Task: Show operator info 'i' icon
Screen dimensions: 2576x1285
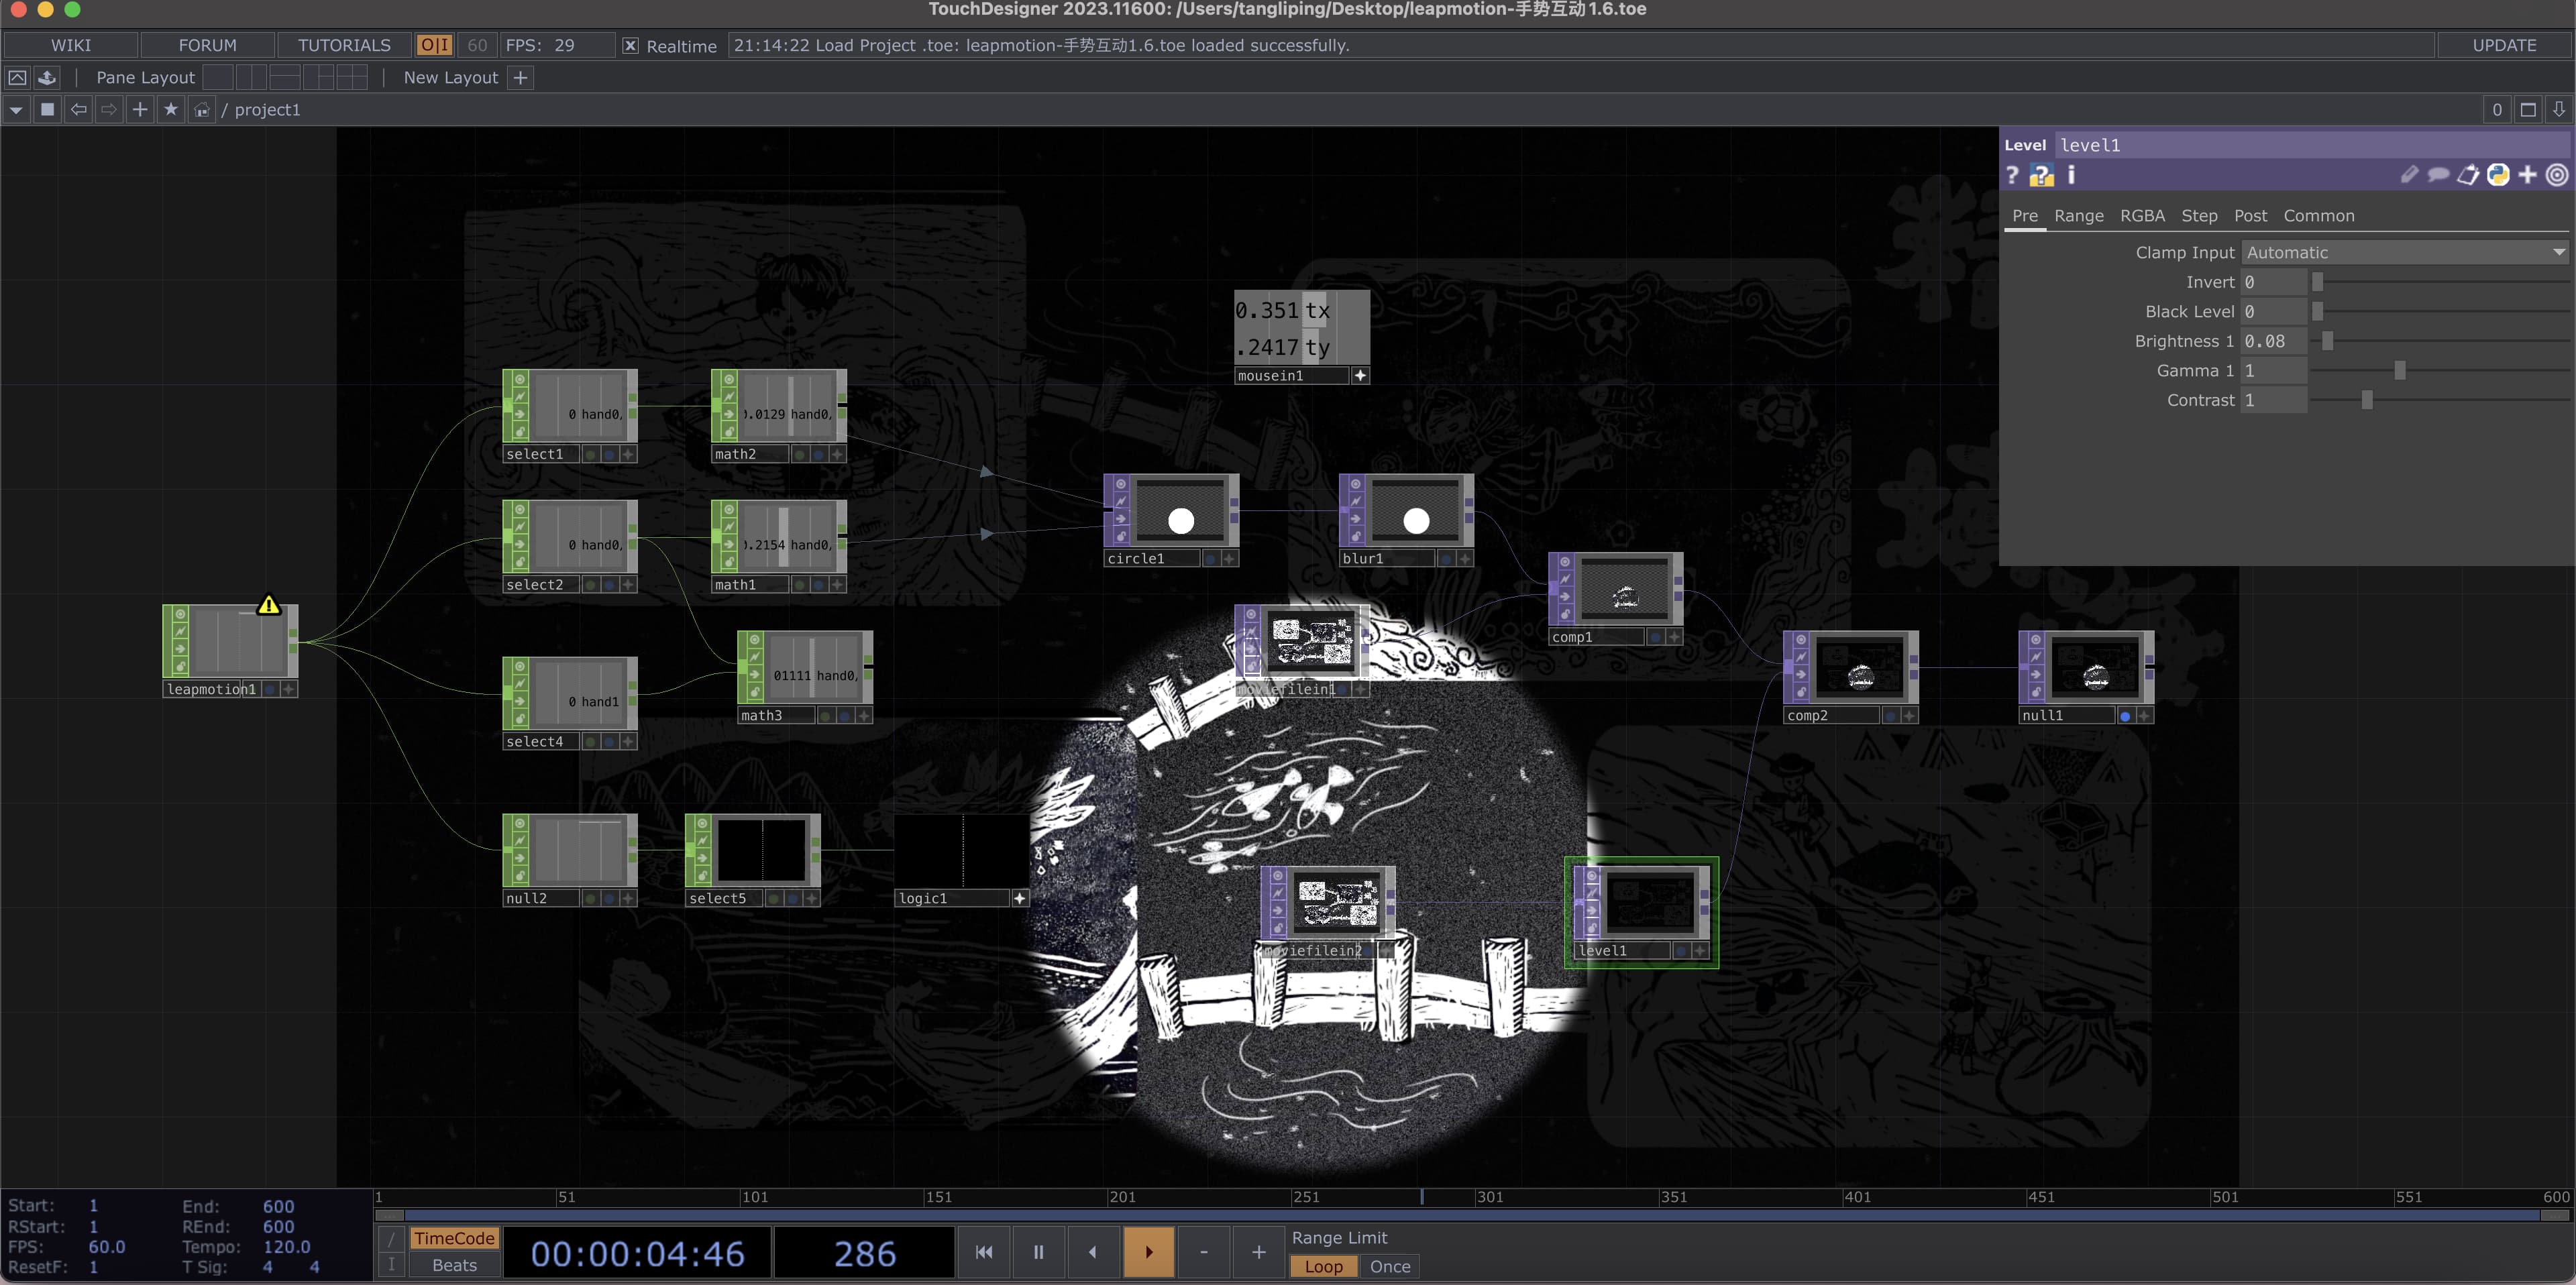Action: (2071, 175)
